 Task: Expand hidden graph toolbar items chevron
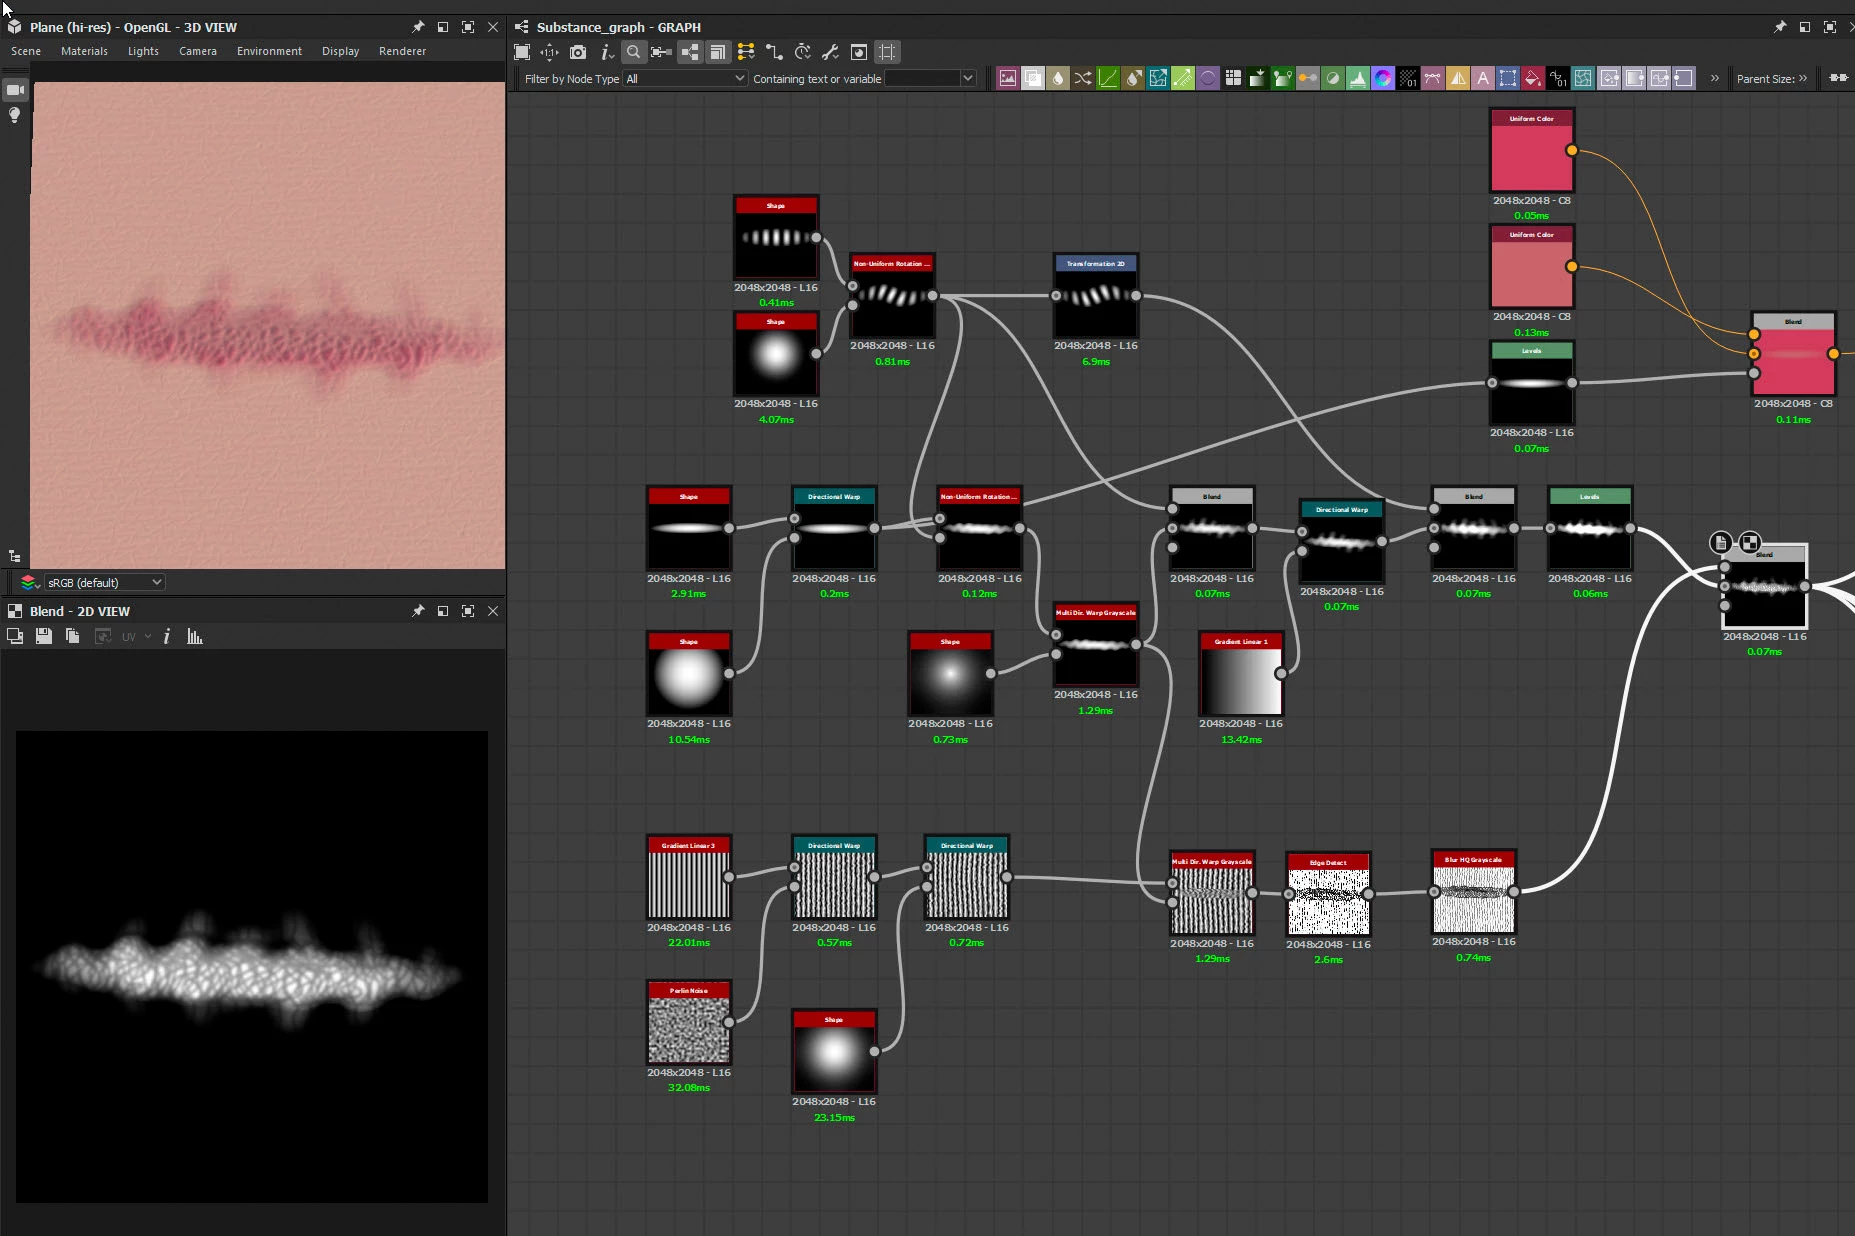pyautogui.click(x=1715, y=78)
